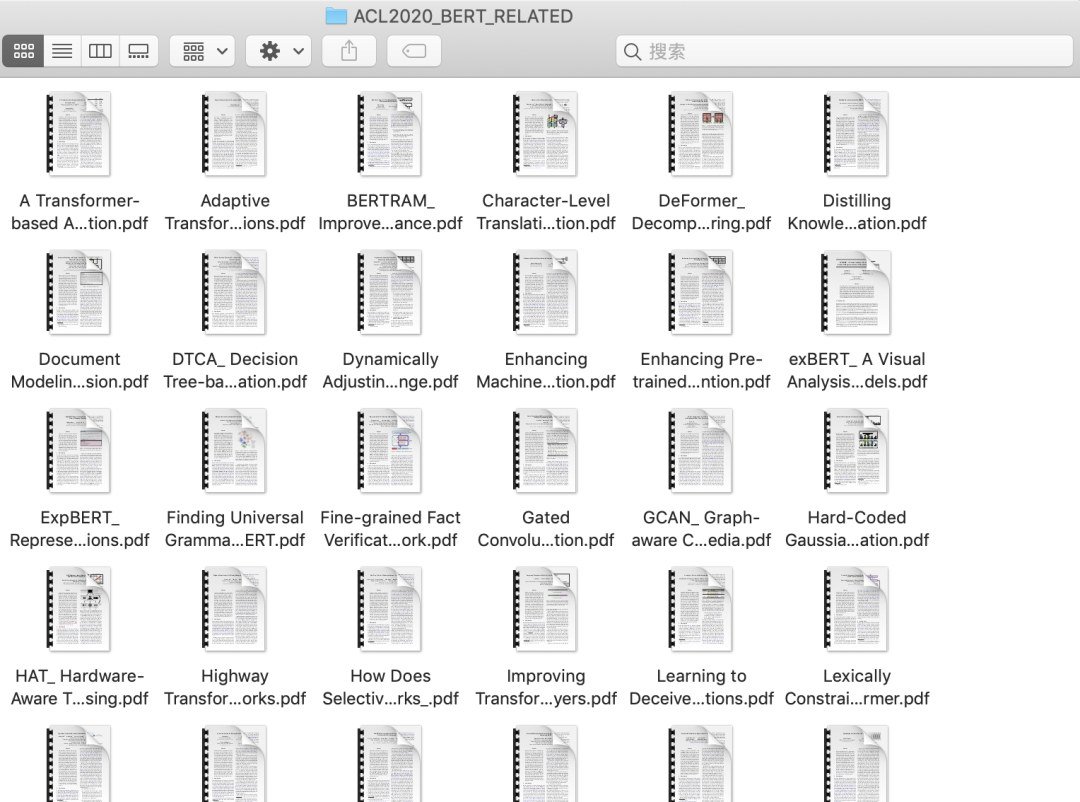Select ExpBERT_ Represe...ions.pdf file icon
The image size is (1080, 802).
point(79,451)
